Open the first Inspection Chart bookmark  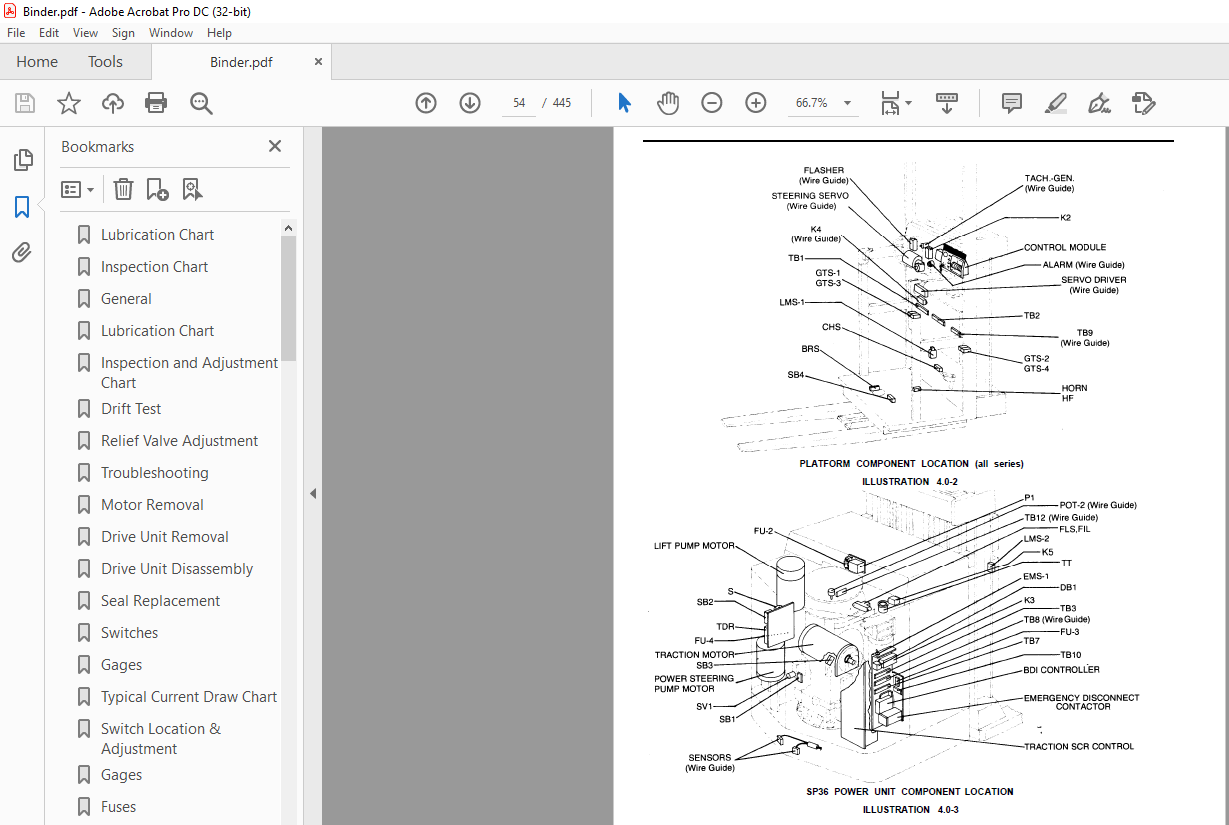(154, 267)
